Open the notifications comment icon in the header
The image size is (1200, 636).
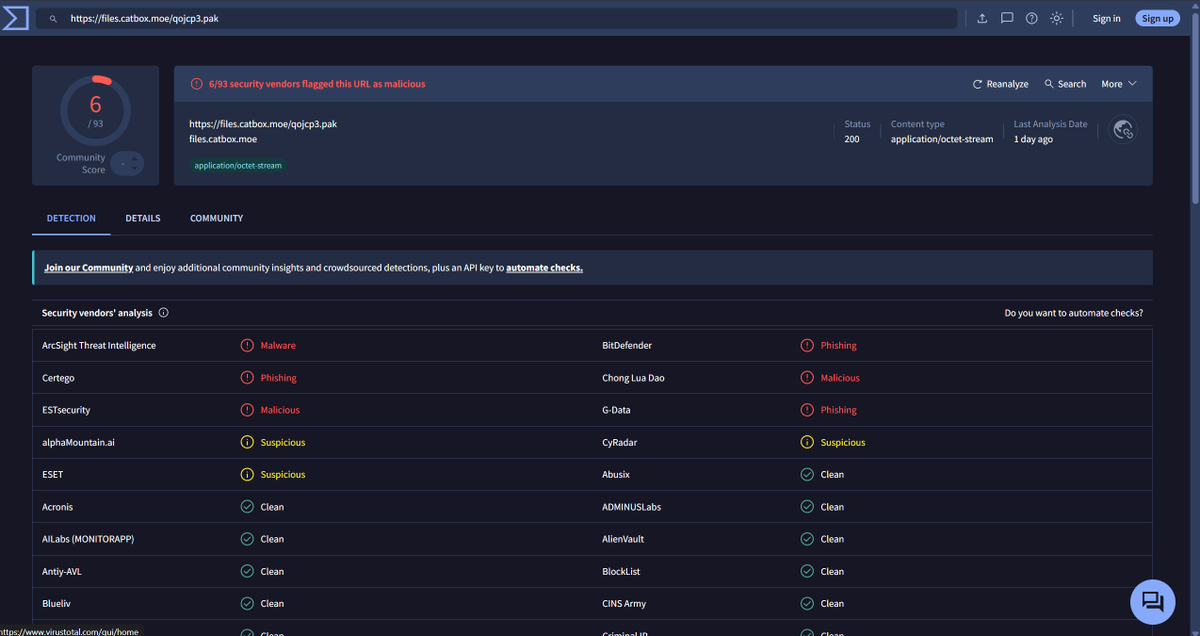tap(1007, 18)
